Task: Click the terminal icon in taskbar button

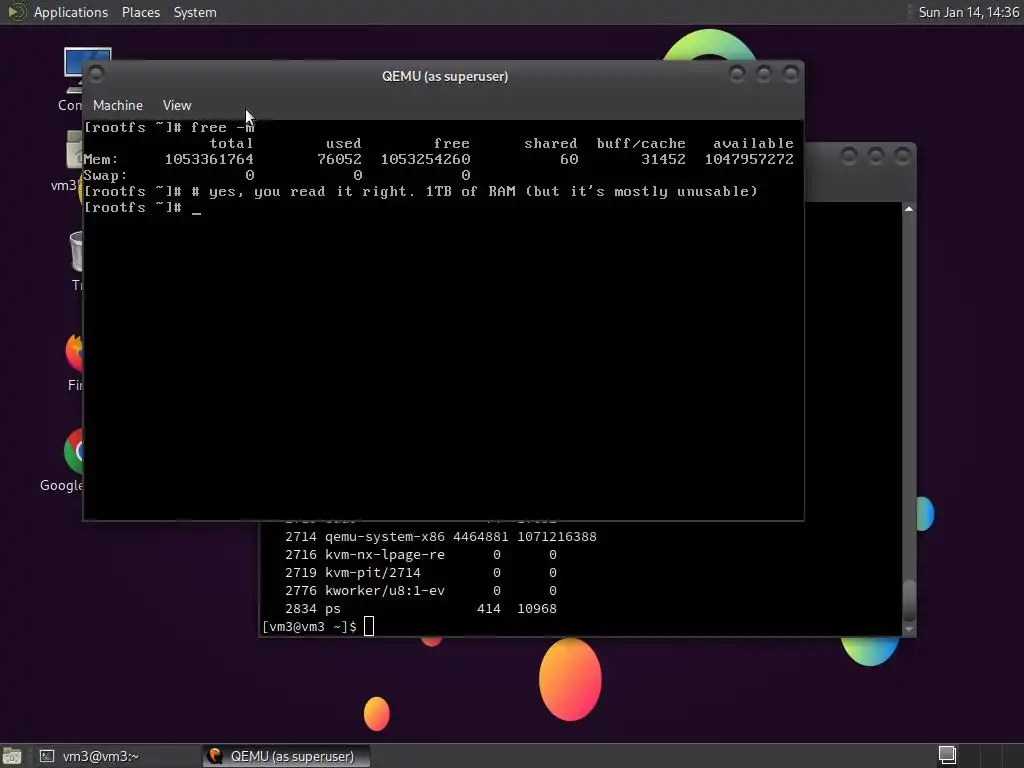Action: click(x=46, y=756)
